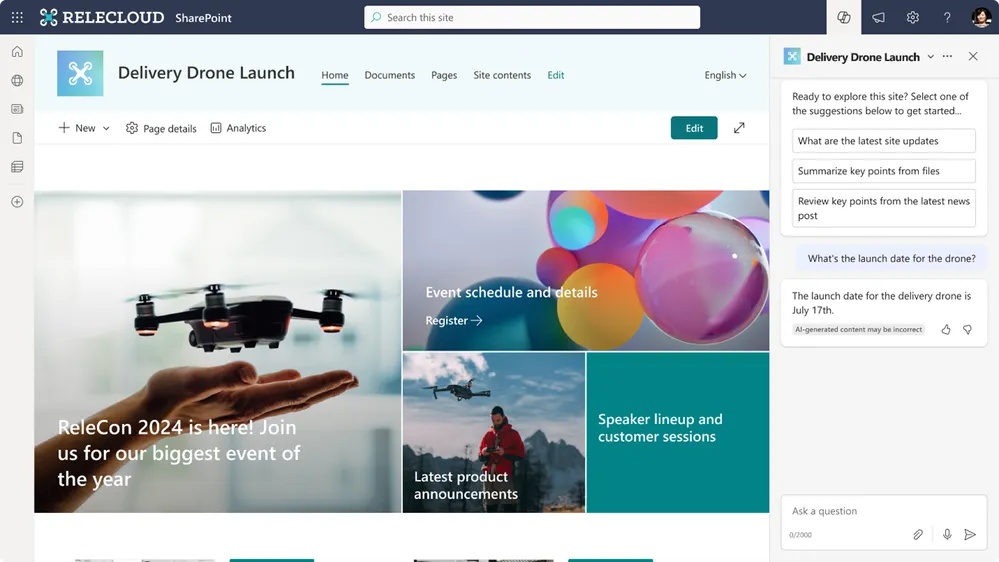Select 'Summarize key points from files' suggestion
The height and width of the screenshot is (562, 999).
point(884,171)
